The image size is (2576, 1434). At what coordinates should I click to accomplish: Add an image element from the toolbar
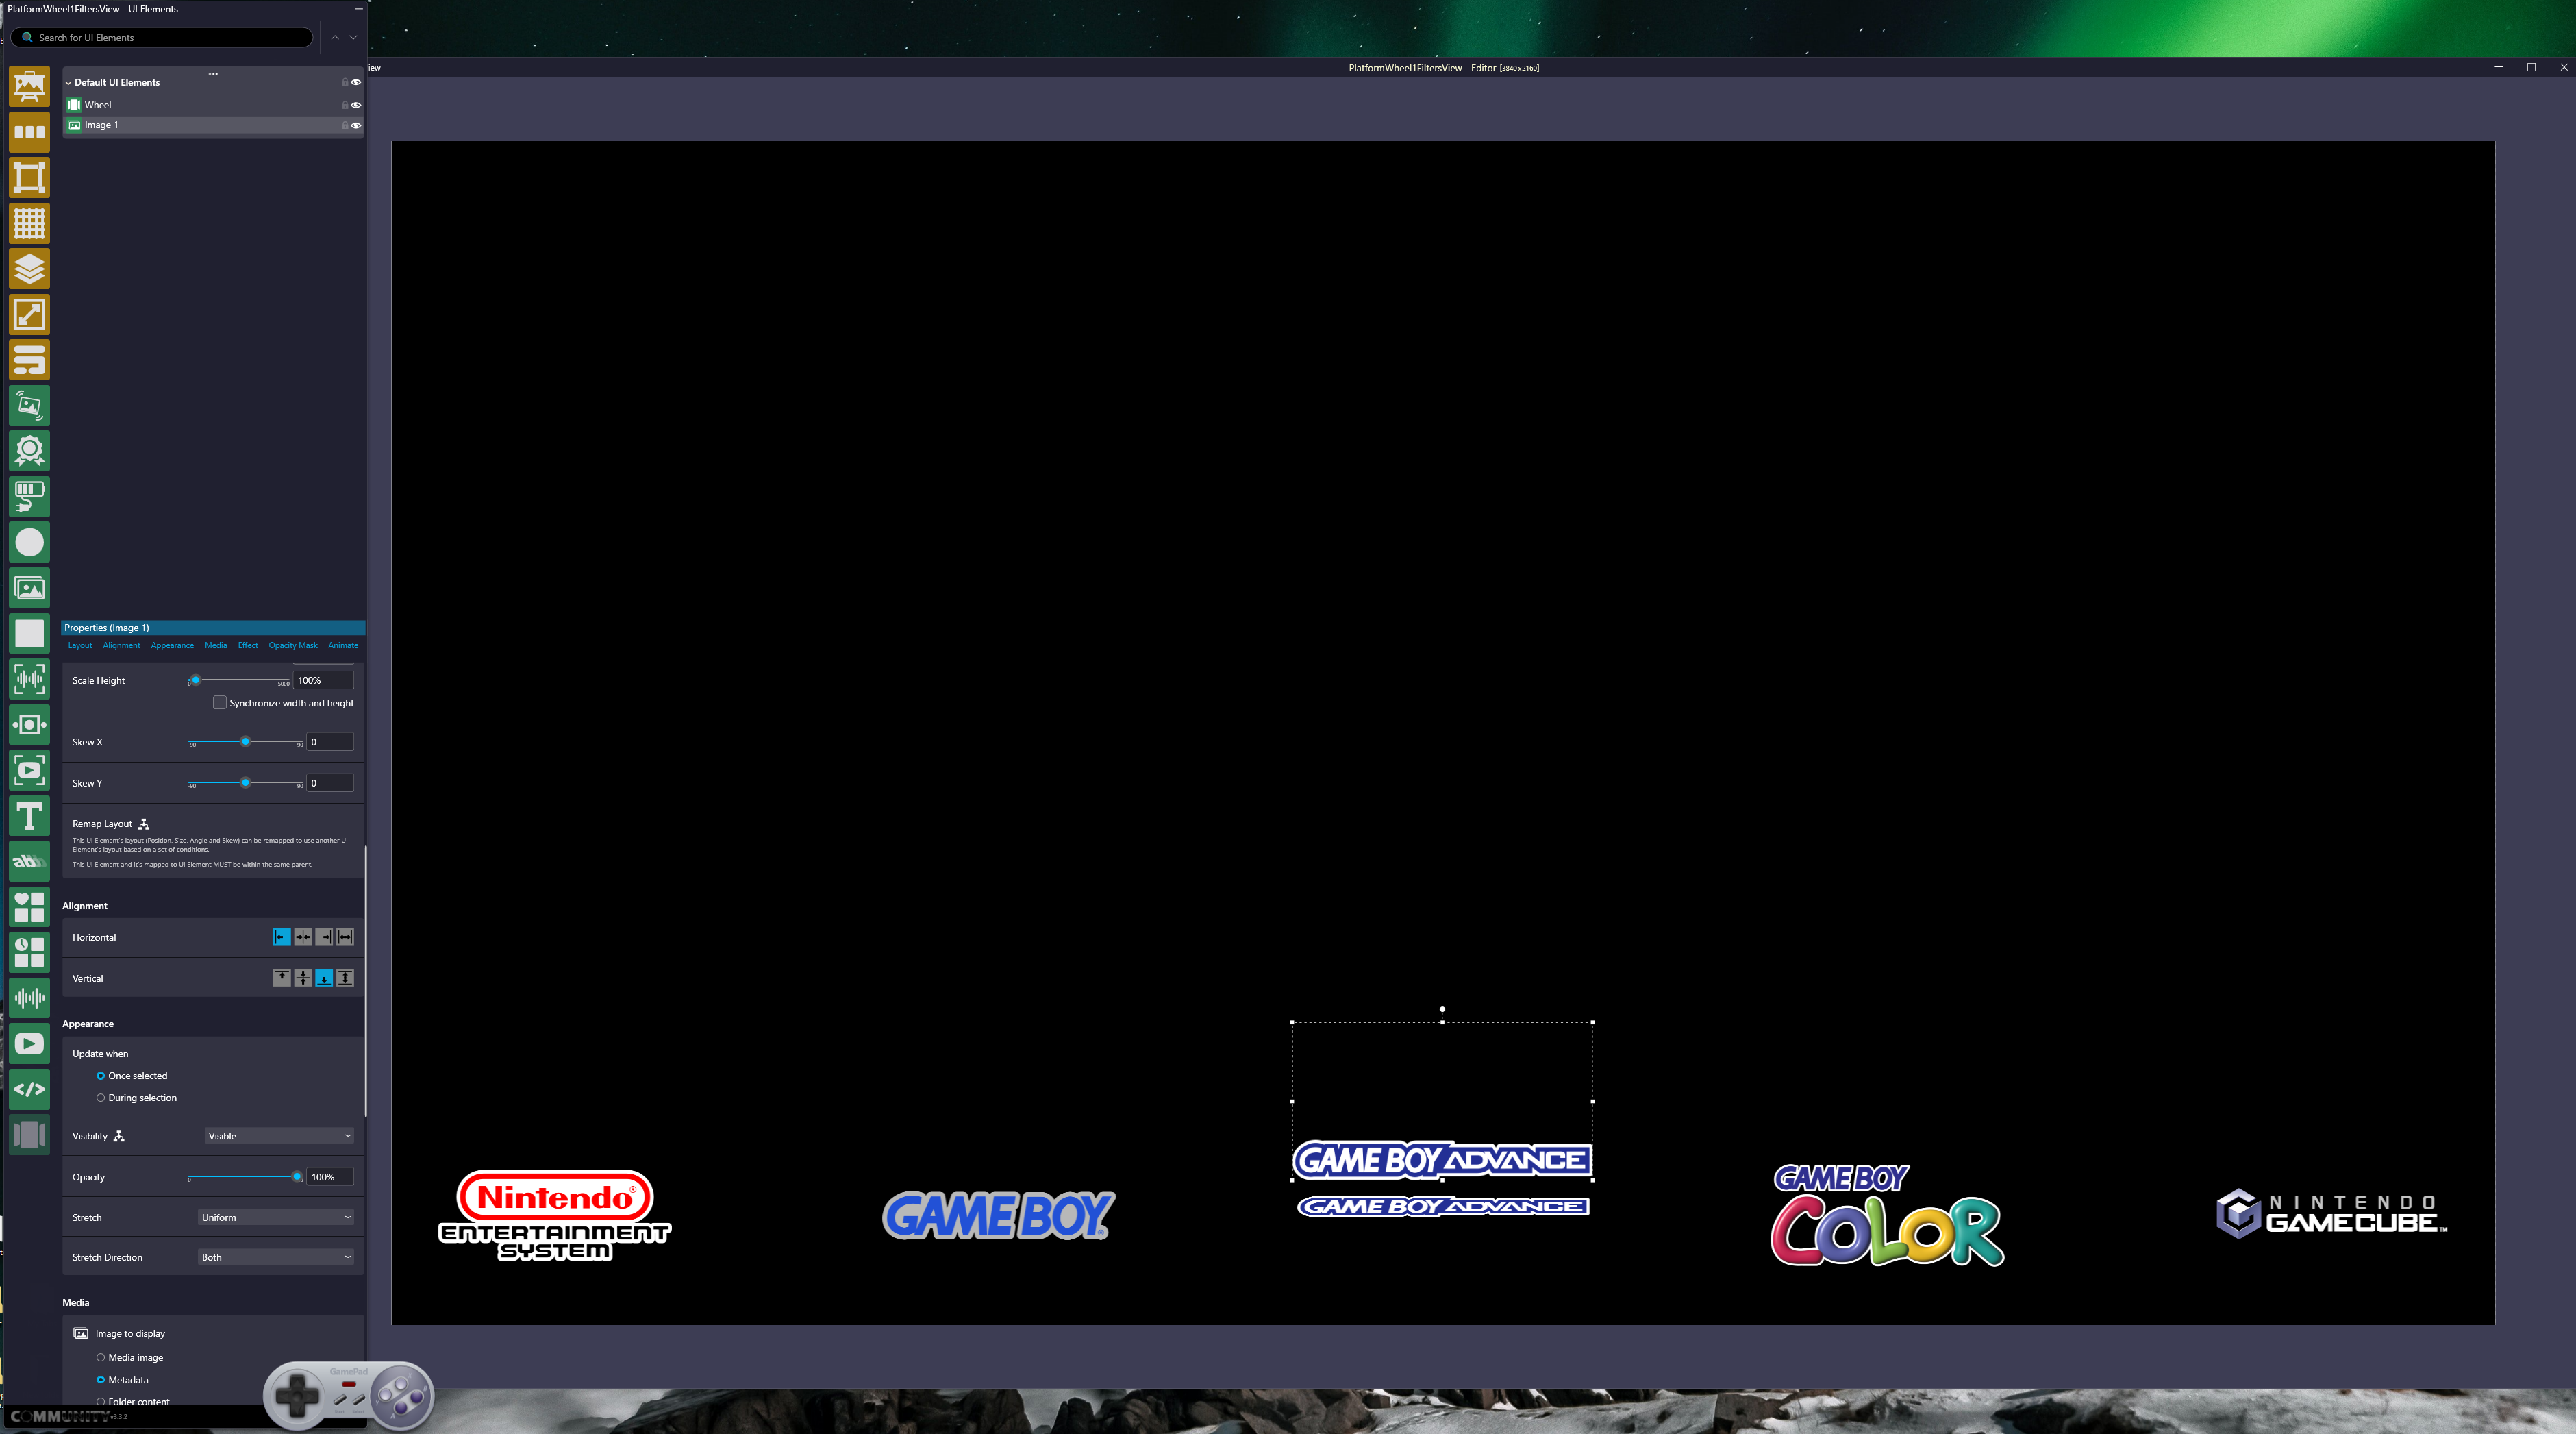click(29, 588)
